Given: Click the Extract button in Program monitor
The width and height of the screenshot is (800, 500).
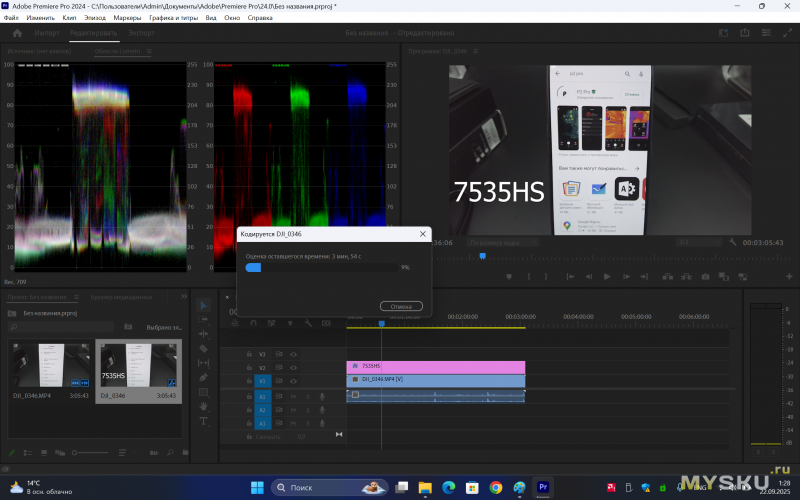Looking at the screenshot, I should (x=686, y=277).
